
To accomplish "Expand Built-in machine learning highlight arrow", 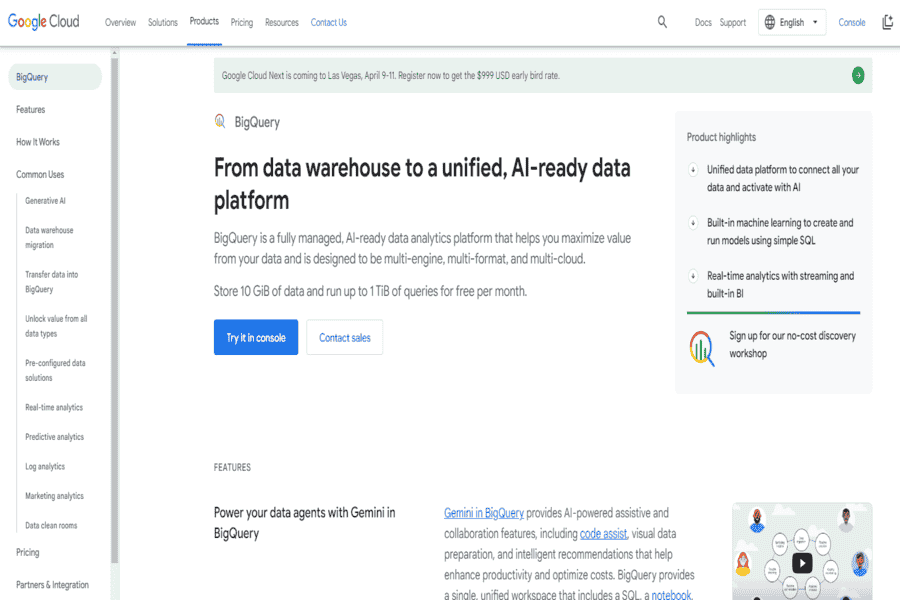I will tap(693, 223).
